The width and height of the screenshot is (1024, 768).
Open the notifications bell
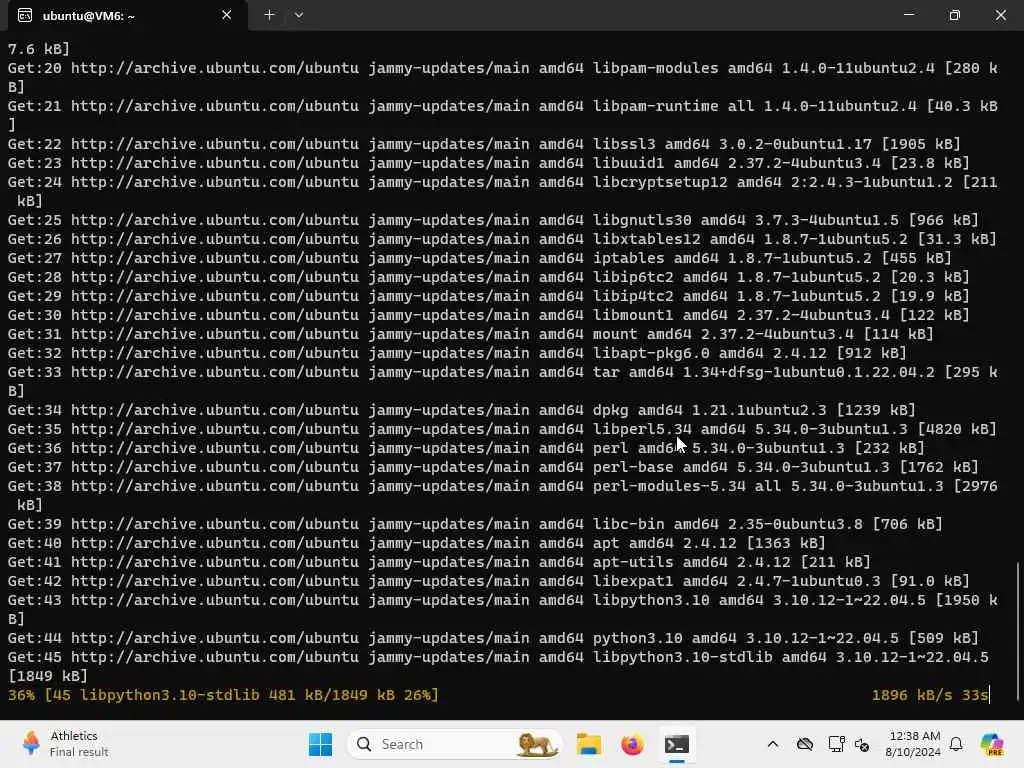[956, 744]
